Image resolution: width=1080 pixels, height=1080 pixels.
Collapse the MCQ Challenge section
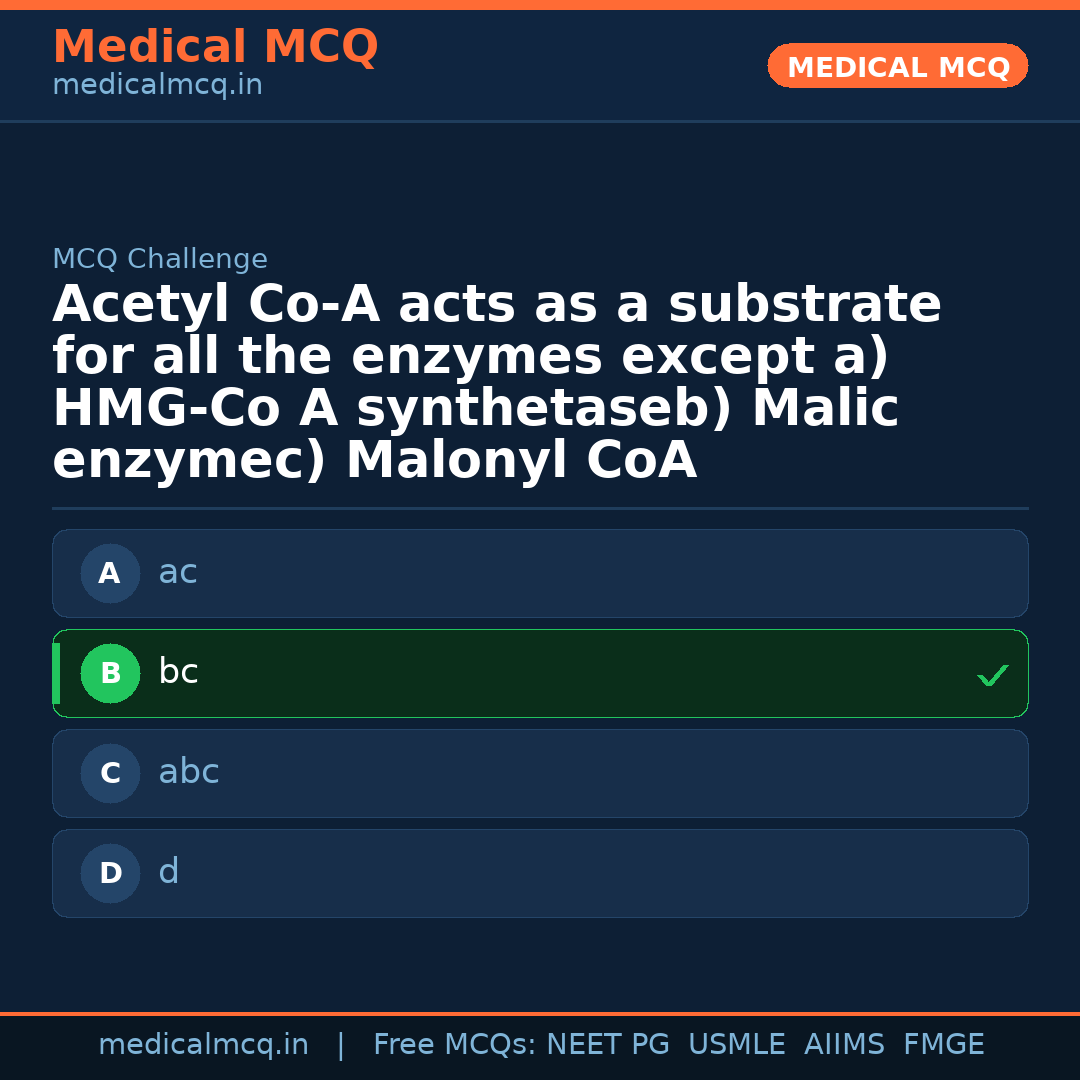point(160,258)
